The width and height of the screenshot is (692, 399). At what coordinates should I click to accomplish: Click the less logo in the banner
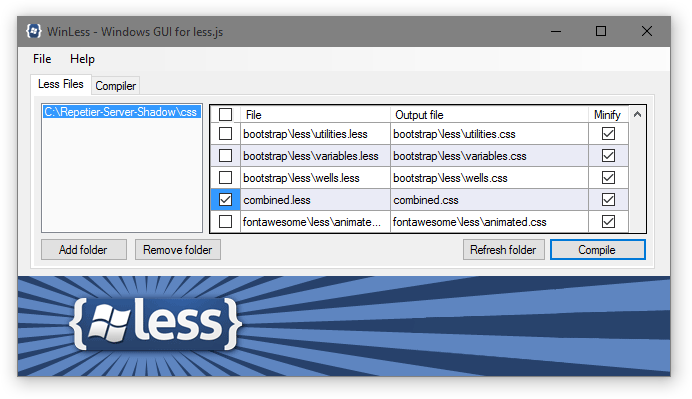(x=155, y=324)
